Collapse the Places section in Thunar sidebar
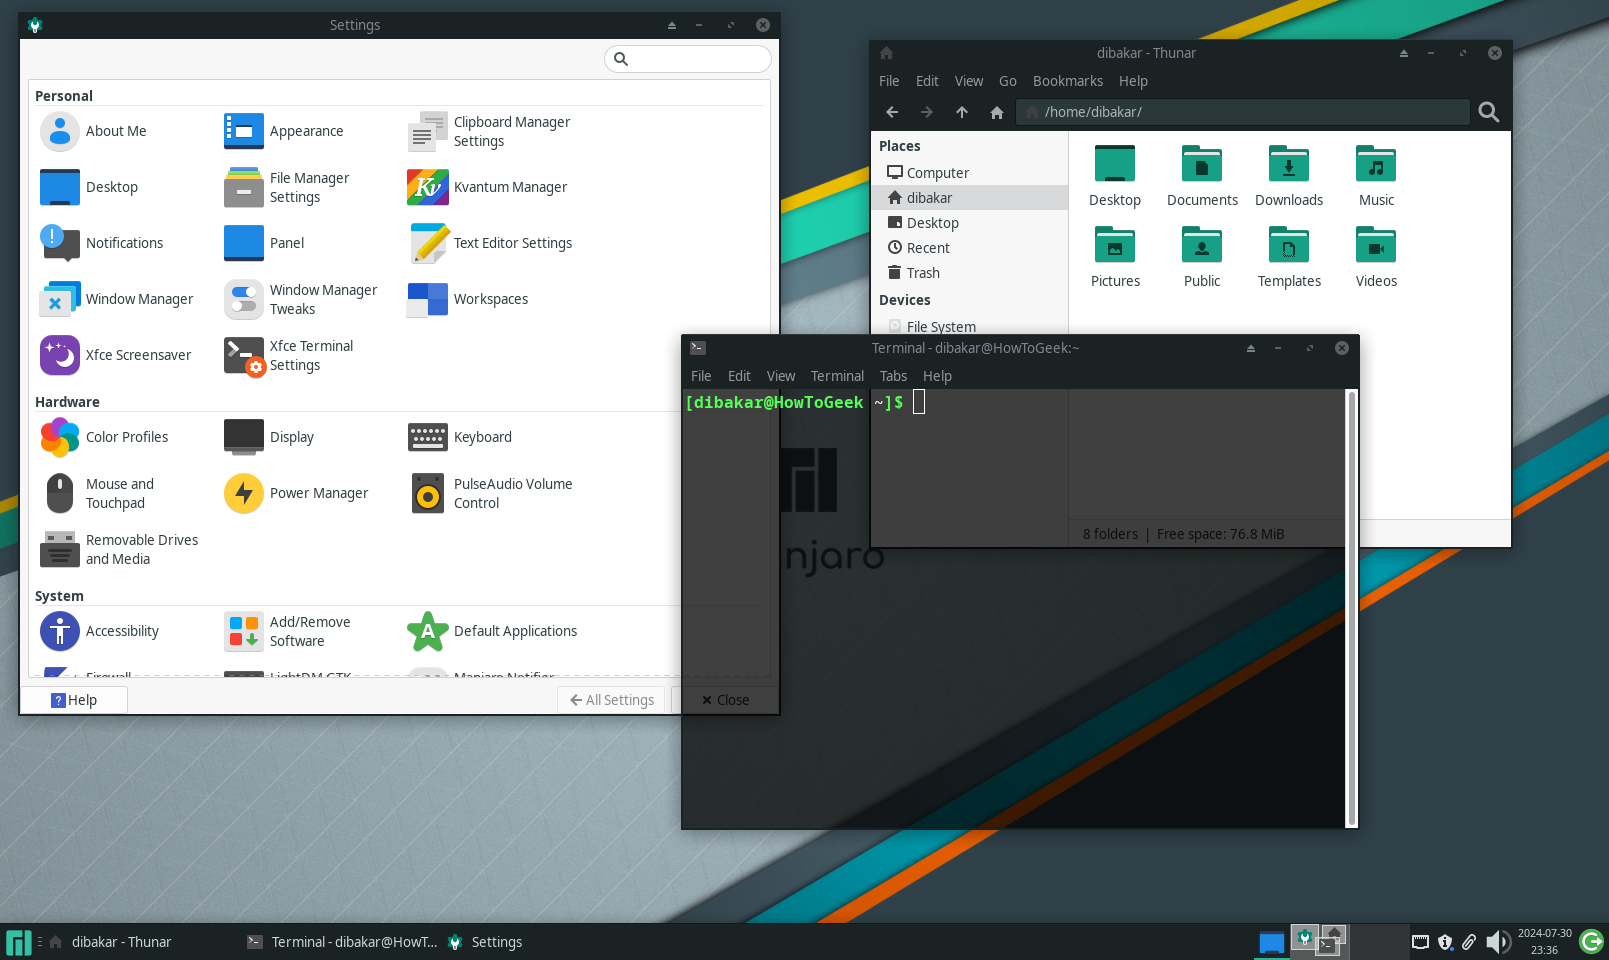The height and width of the screenshot is (960, 1609). tap(899, 145)
